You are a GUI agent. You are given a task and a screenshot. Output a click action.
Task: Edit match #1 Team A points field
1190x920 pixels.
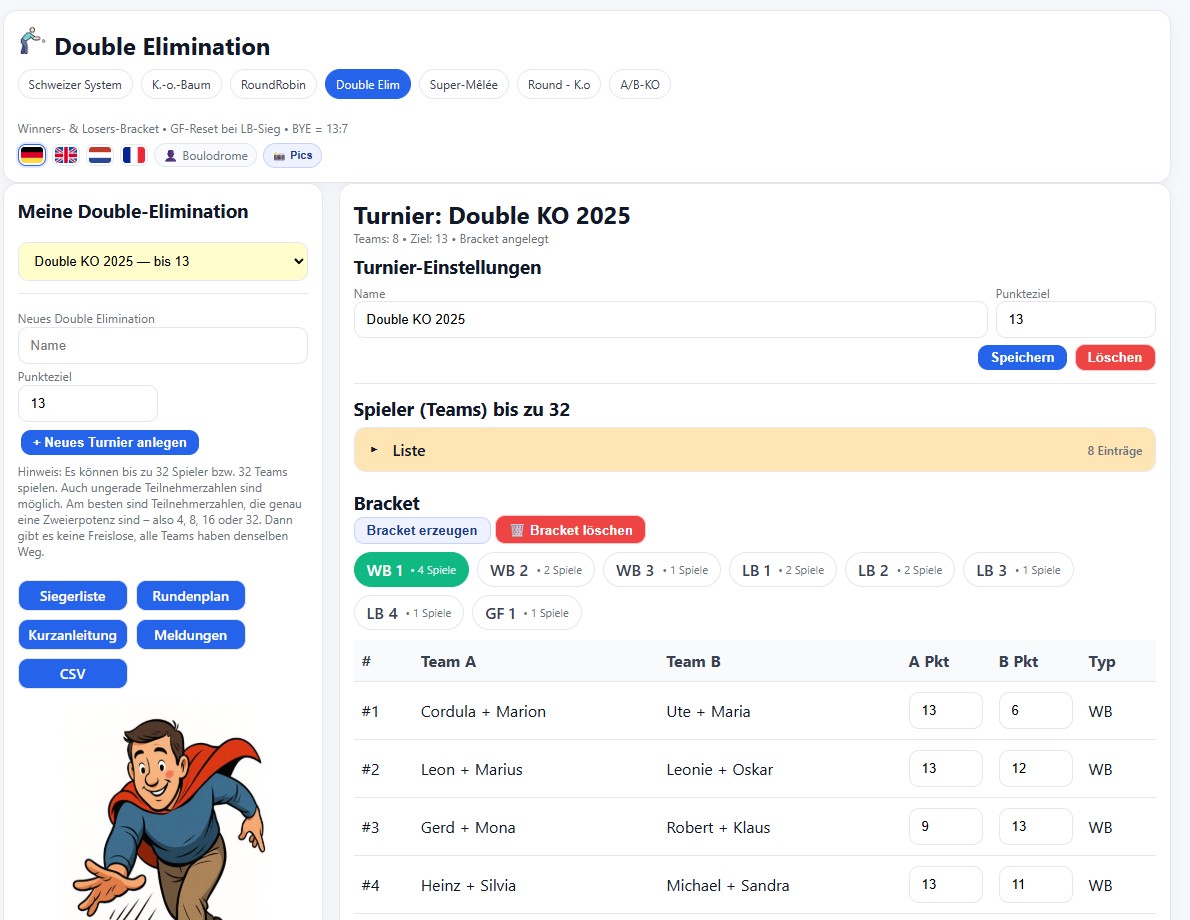pos(945,711)
